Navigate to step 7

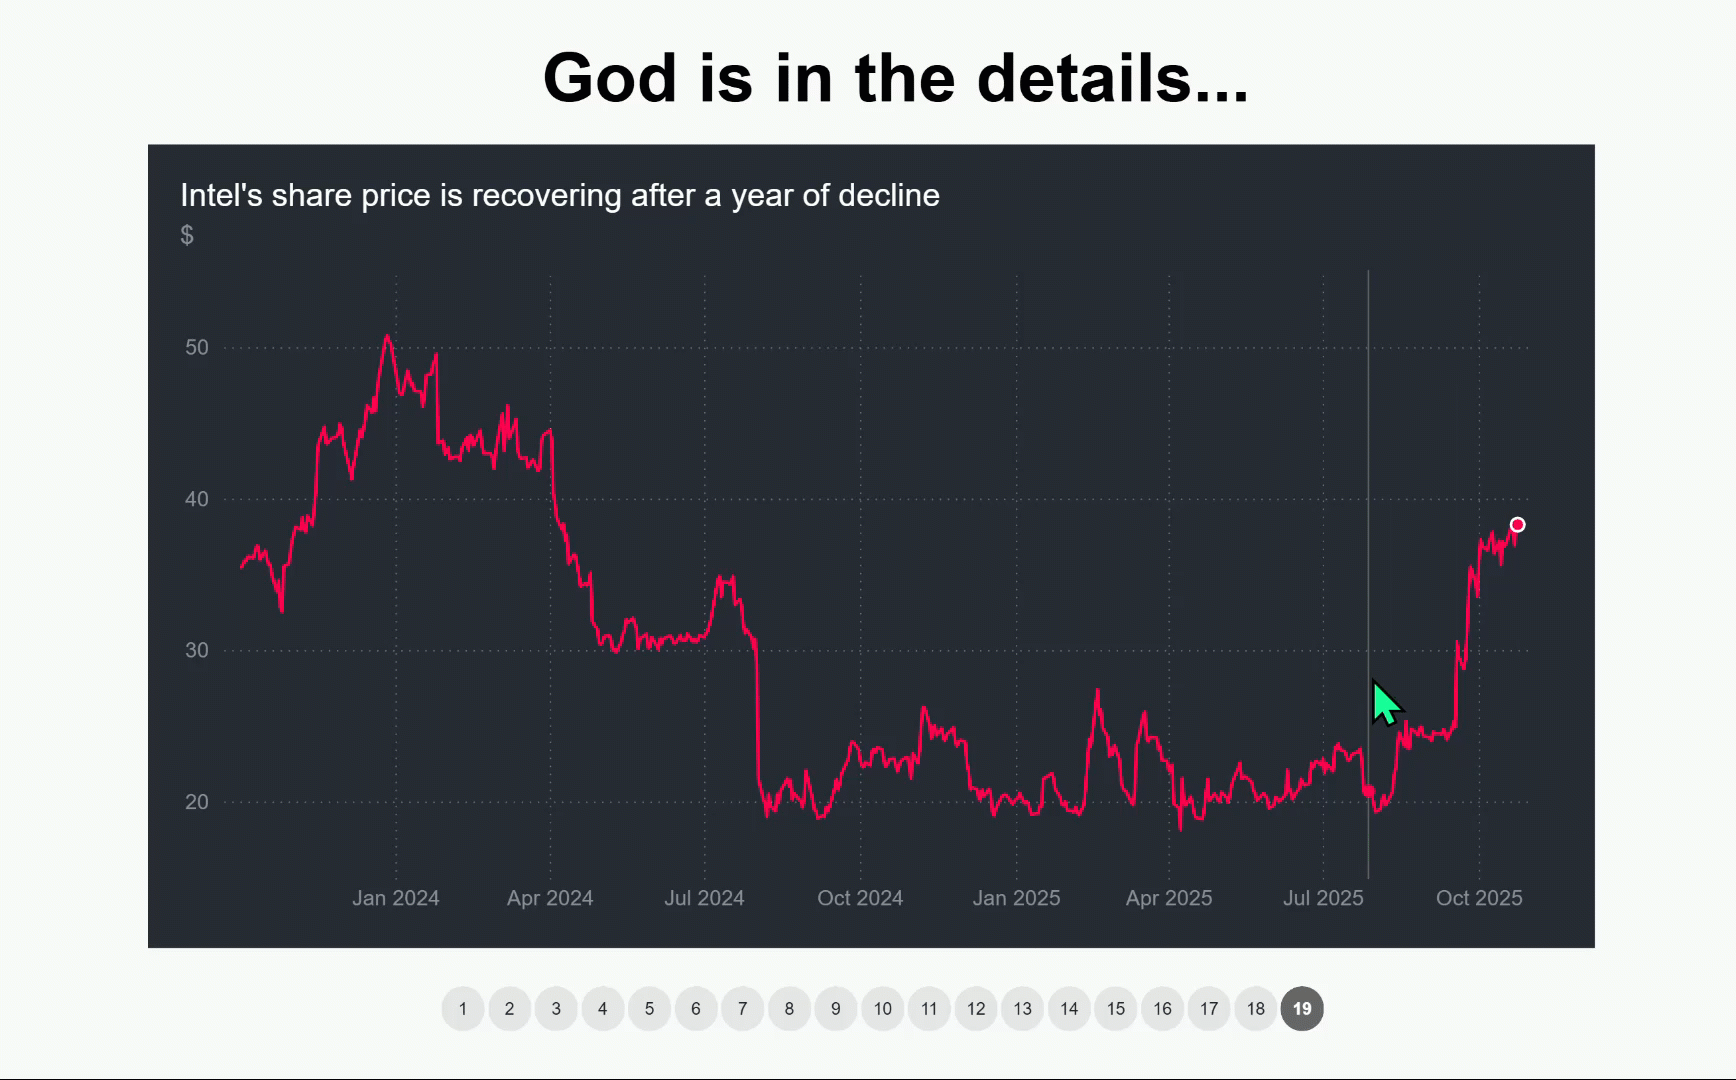pyautogui.click(x=743, y=1008)
